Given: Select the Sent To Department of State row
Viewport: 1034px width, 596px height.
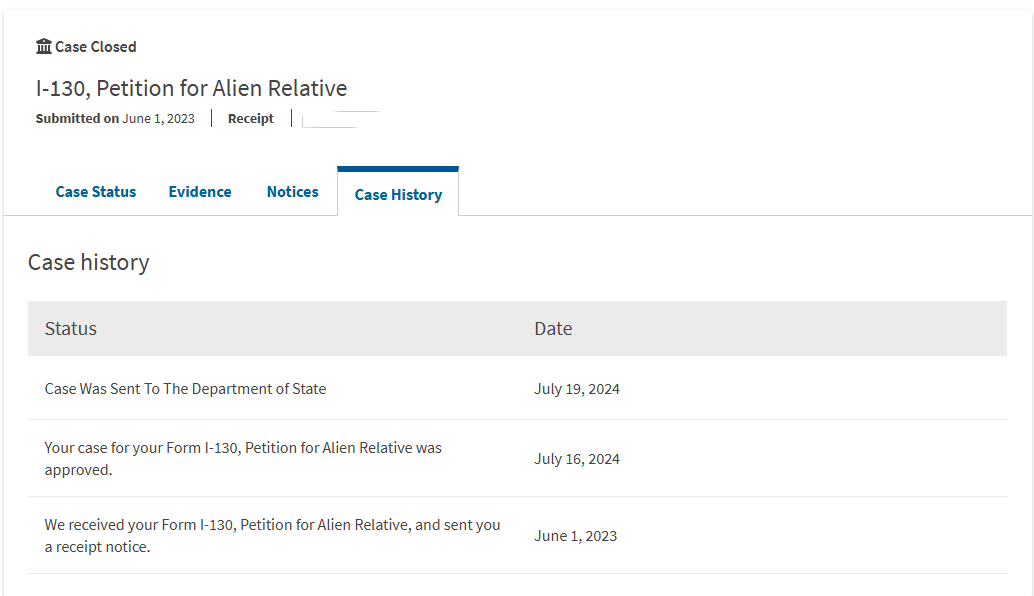Looking at the screenshot, I should pos(186,389).
